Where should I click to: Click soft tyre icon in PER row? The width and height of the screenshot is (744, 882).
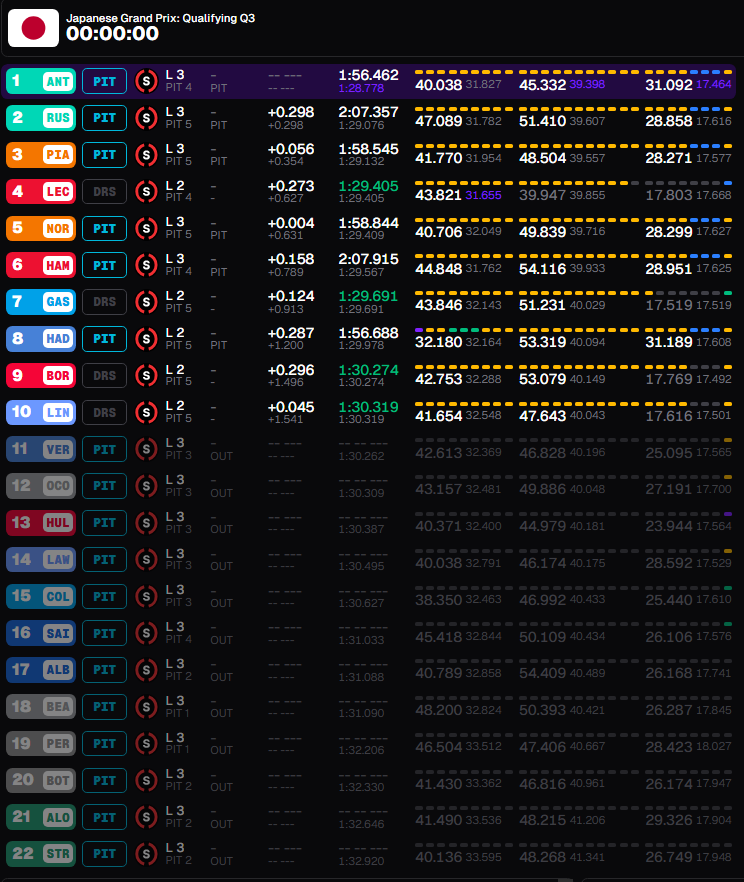click(146, 744)
